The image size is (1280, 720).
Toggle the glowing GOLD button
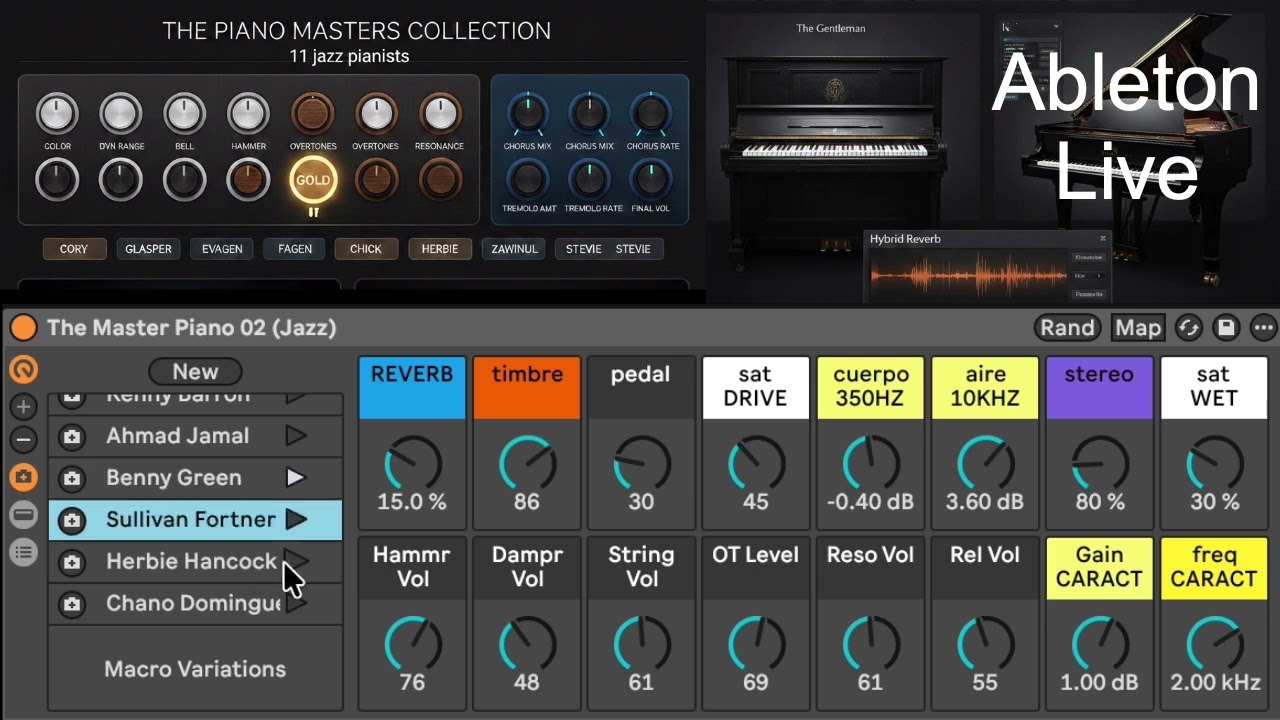click(313, 181)
